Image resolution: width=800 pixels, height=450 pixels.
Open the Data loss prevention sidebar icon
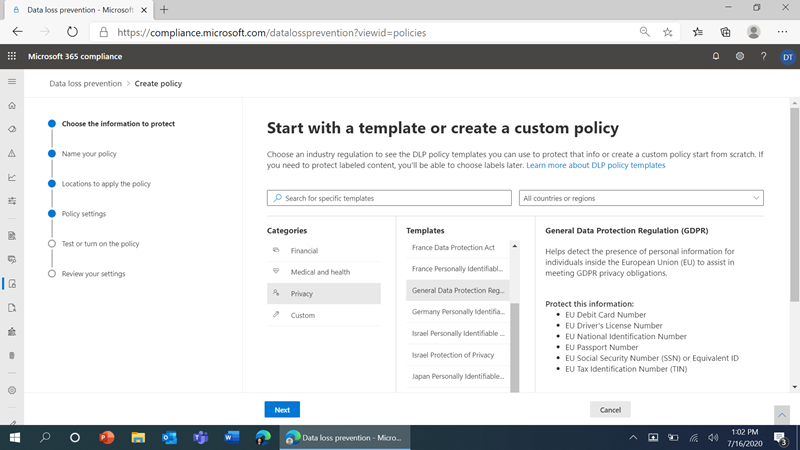(12, 284)
